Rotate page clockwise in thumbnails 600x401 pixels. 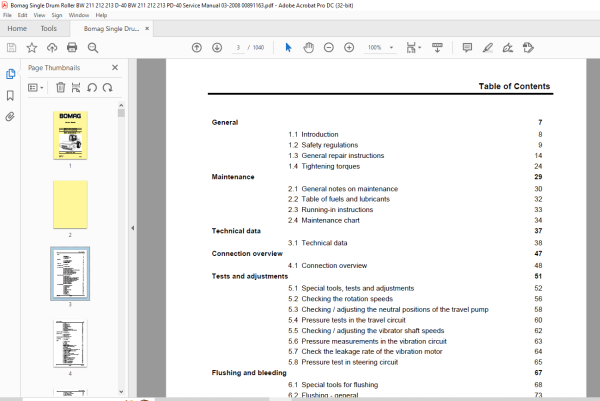[x=108, y=88]
